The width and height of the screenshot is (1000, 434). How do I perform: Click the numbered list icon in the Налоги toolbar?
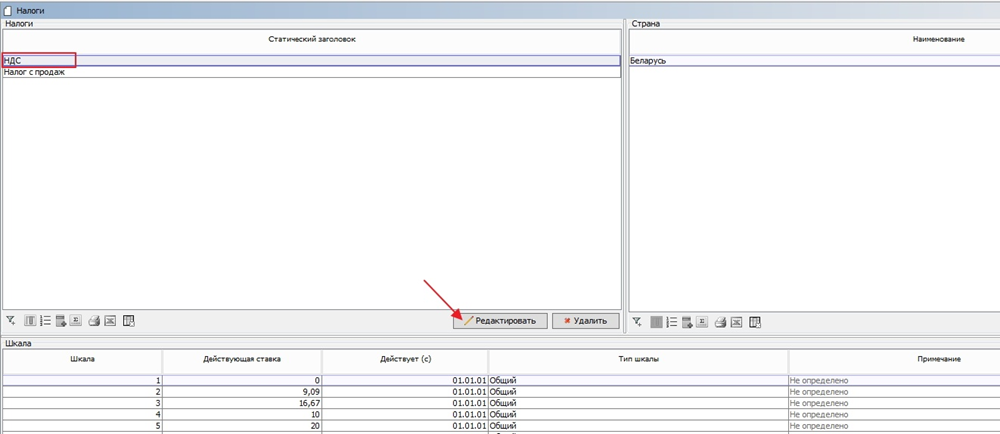pyautogui.click(x=45, y=321)
